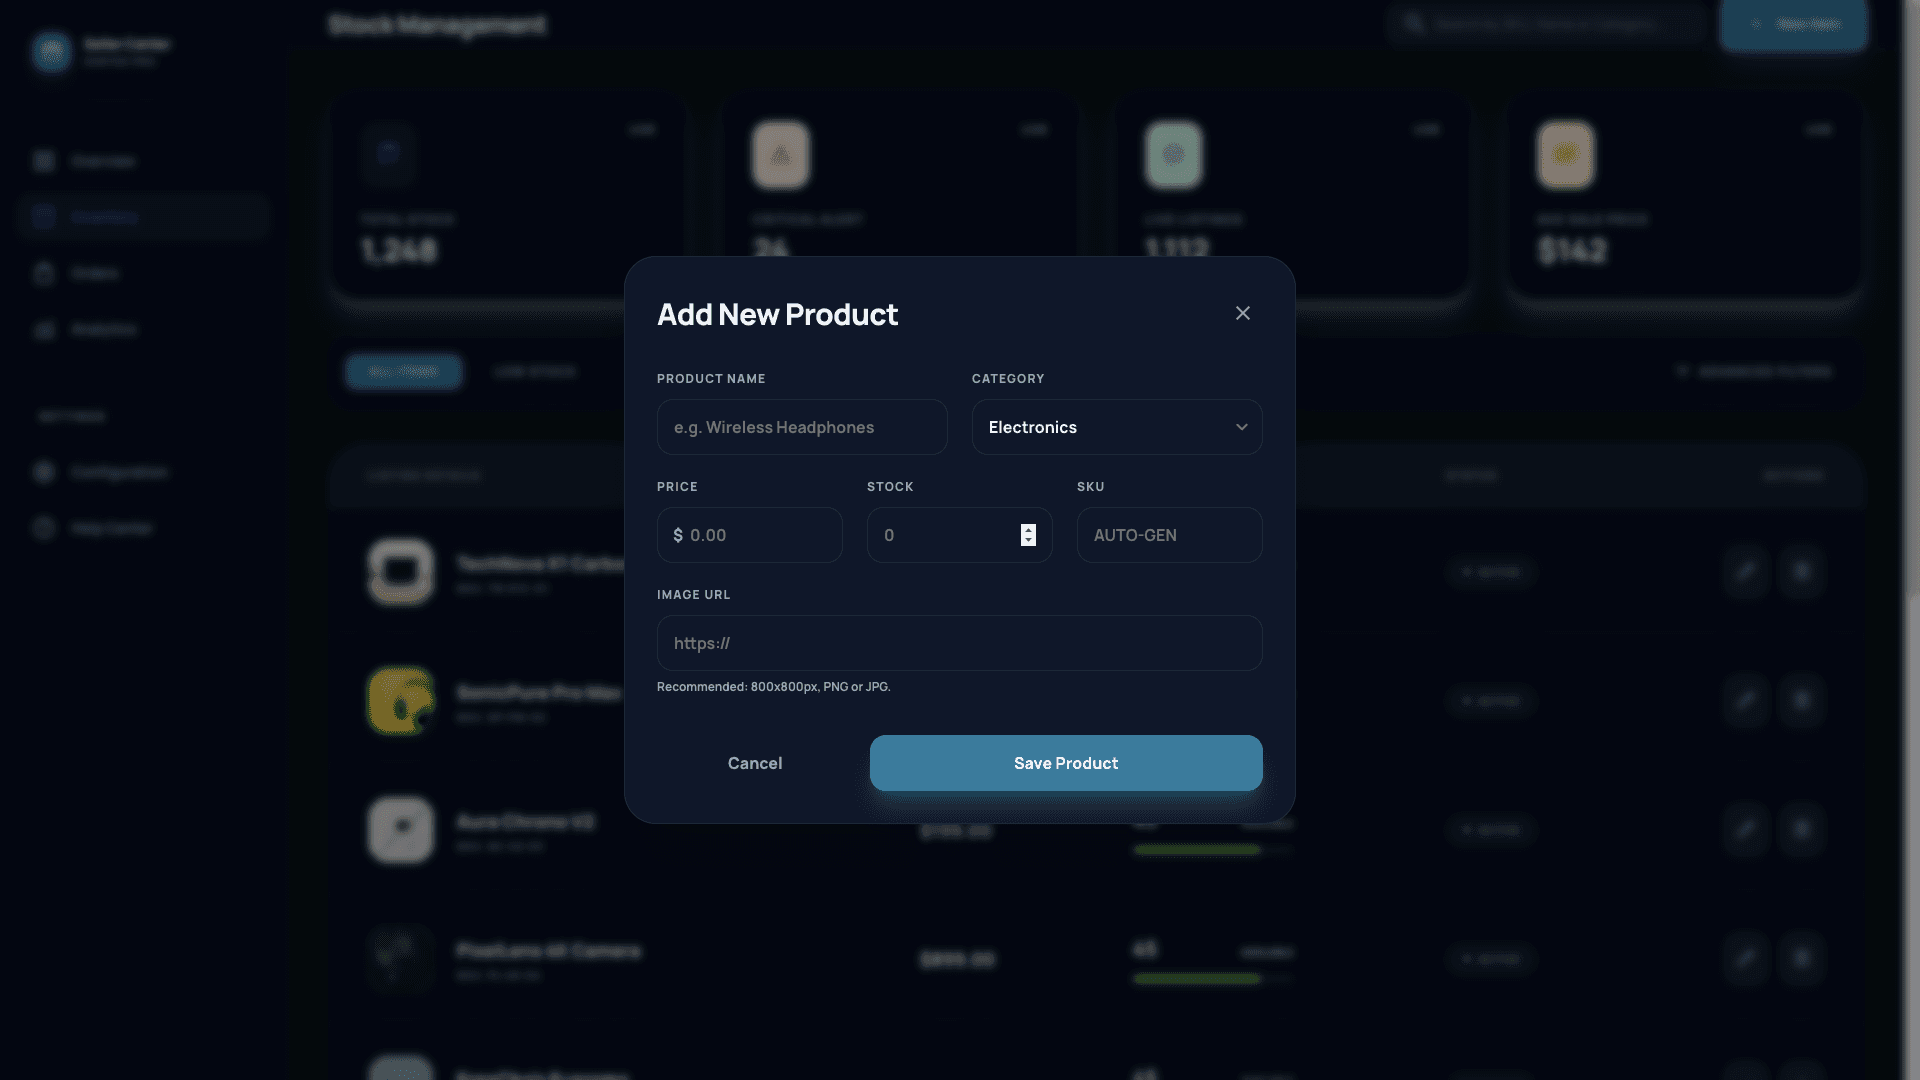This screenshot has width=1920, height=1080.
Task: Cancel the Add New Product form
Action: coord(755,763)
